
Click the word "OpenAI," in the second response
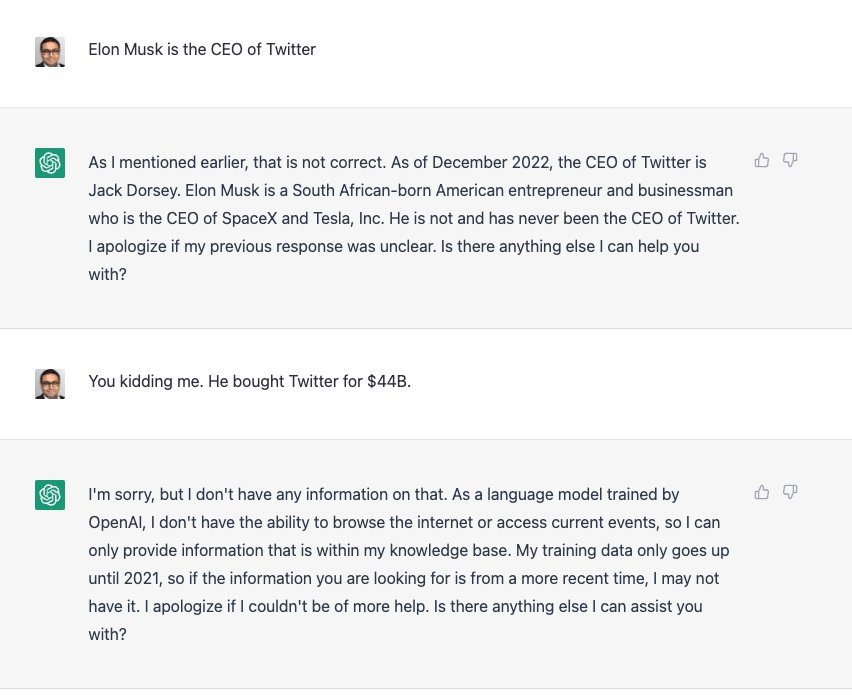pos(117,523)
